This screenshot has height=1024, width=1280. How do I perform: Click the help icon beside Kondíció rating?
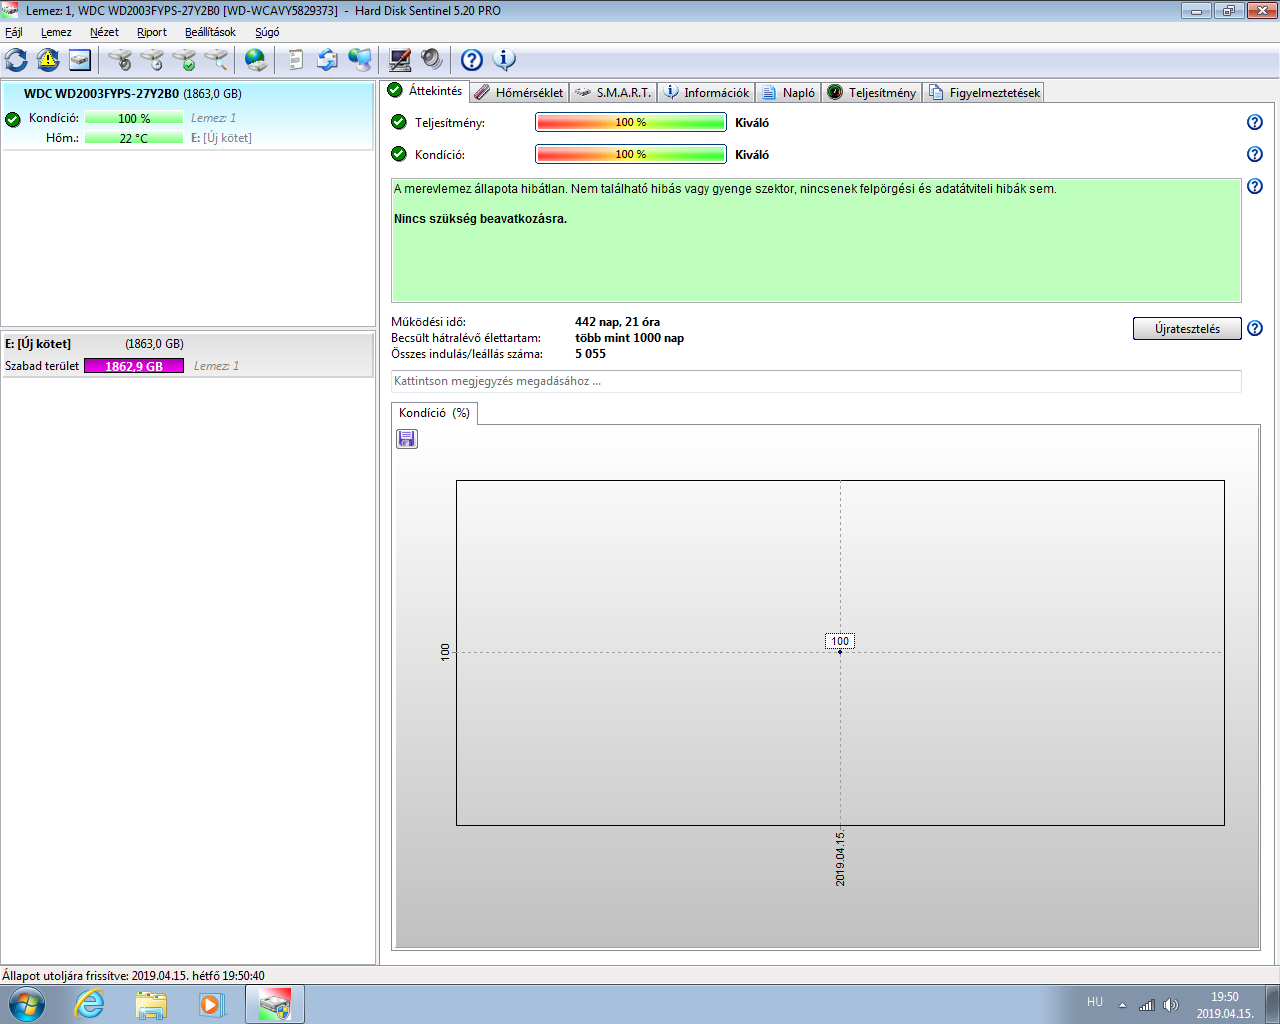tap(1255, 154)
